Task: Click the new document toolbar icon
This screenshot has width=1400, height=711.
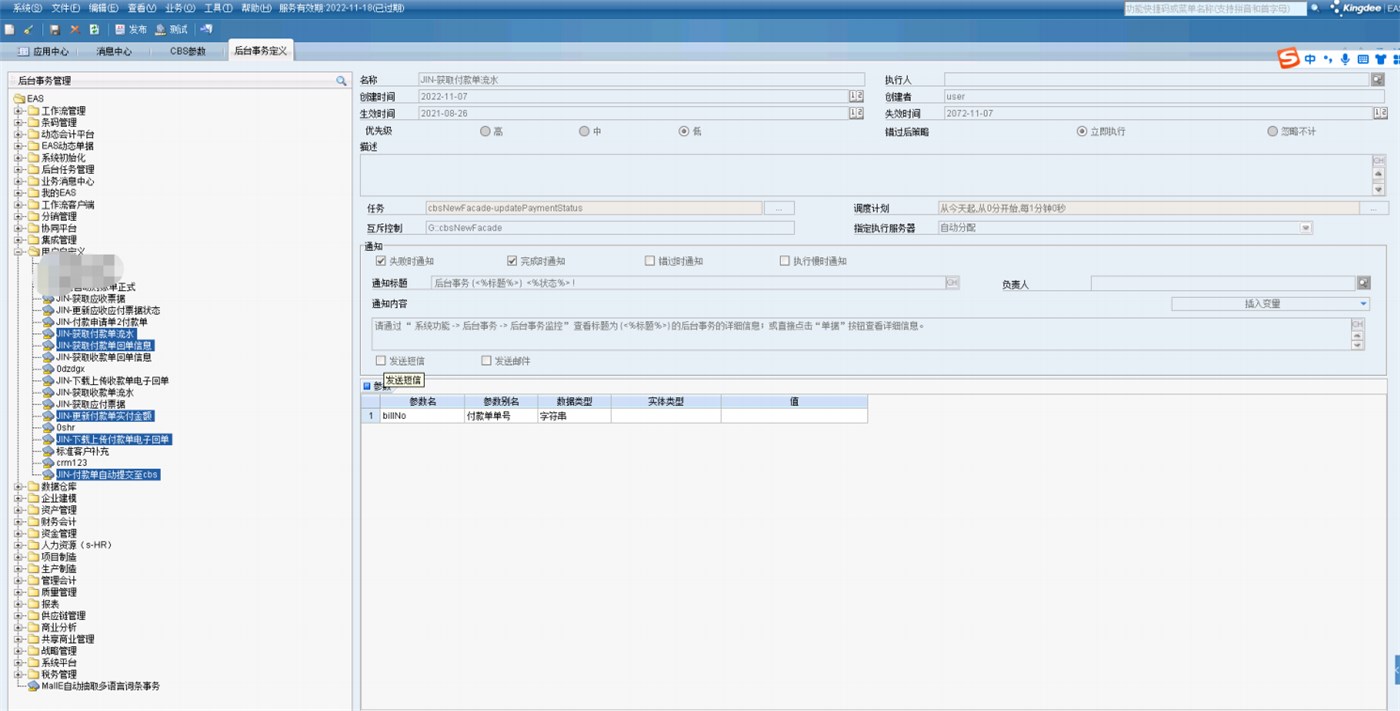Action: (x=9, y=30)
